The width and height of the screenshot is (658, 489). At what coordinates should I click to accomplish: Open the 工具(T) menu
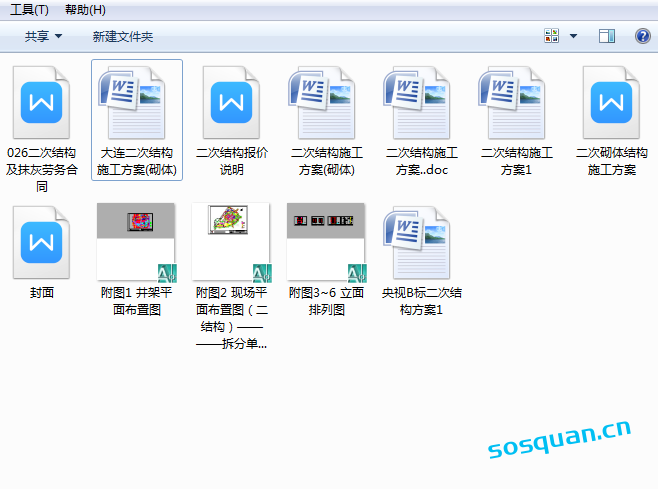[29, 10]
